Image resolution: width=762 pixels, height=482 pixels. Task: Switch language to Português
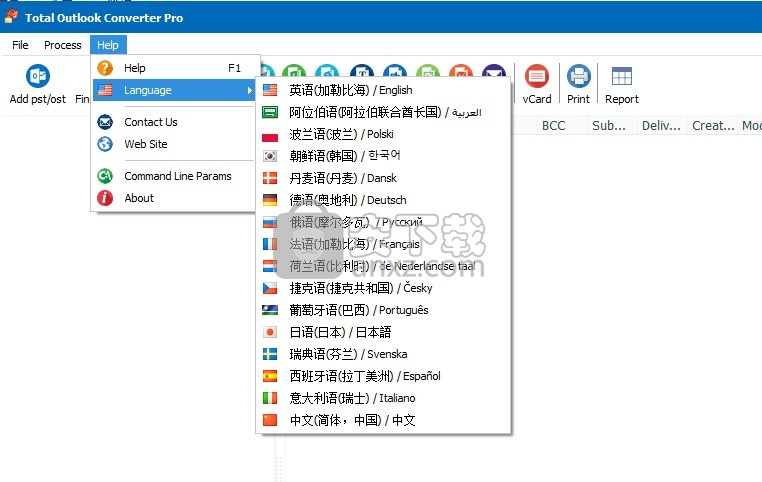383,310
